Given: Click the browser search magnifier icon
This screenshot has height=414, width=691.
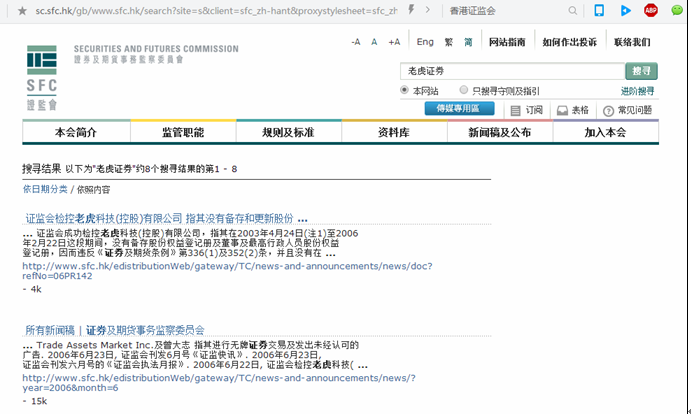Looking at the screenshot, I should click(x=571, y=10).
